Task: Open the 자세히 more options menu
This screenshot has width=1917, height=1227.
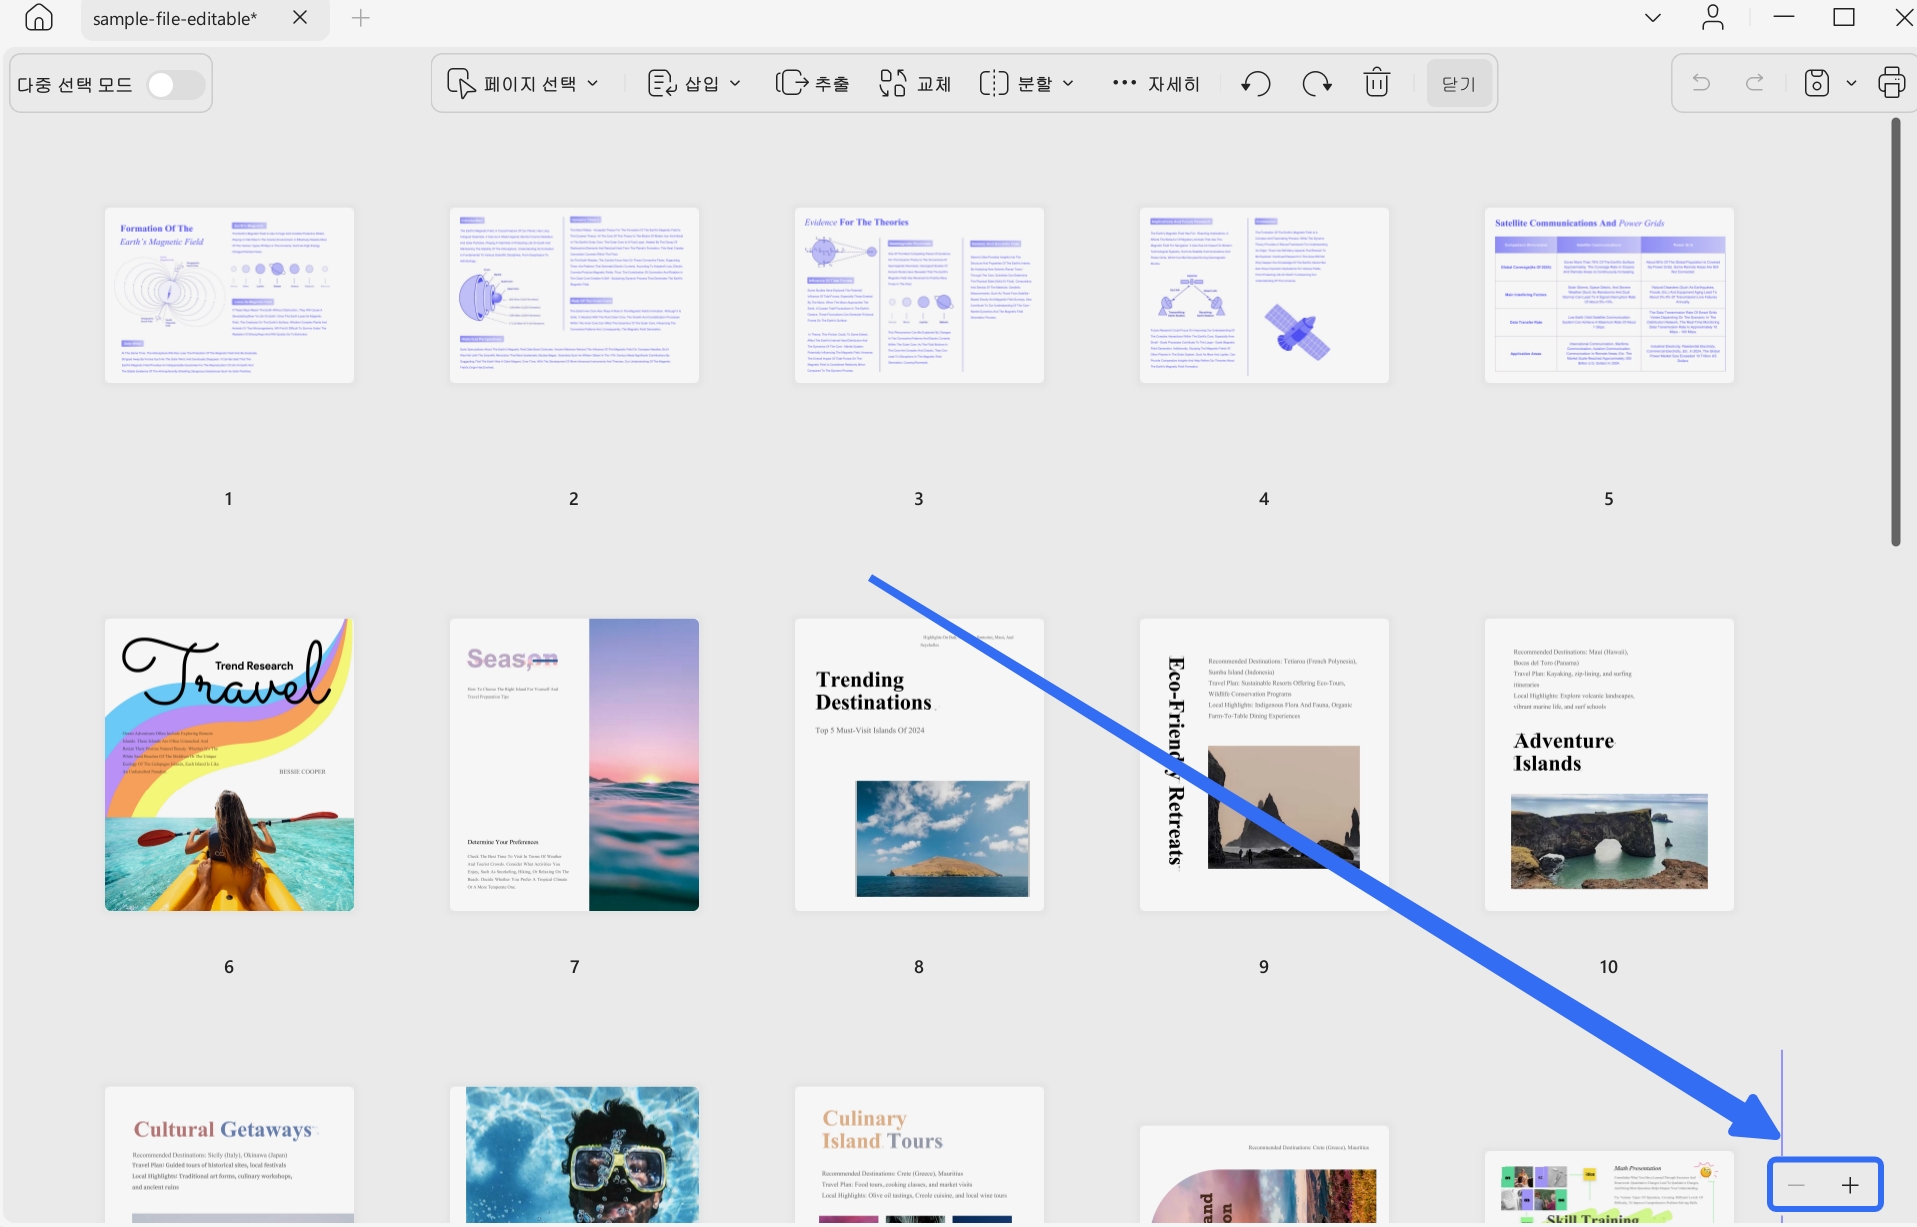Action: [x=1156, y=84]
